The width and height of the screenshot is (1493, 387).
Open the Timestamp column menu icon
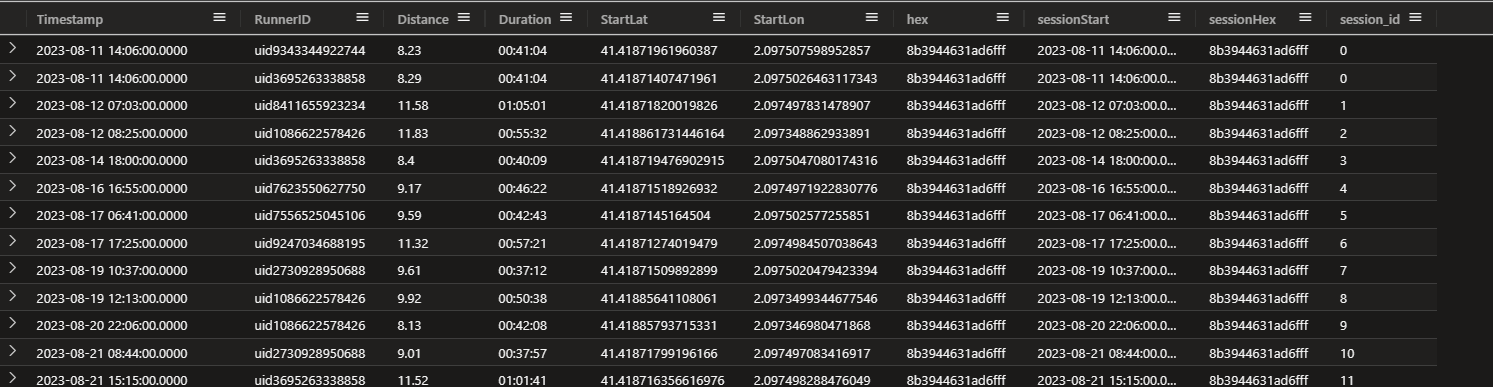(x=220, y=18)
